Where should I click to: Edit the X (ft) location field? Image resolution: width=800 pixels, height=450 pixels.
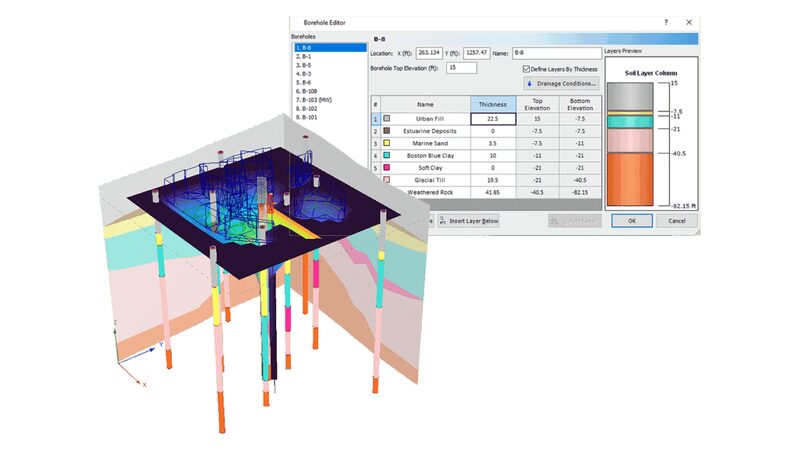pos(429,53)
